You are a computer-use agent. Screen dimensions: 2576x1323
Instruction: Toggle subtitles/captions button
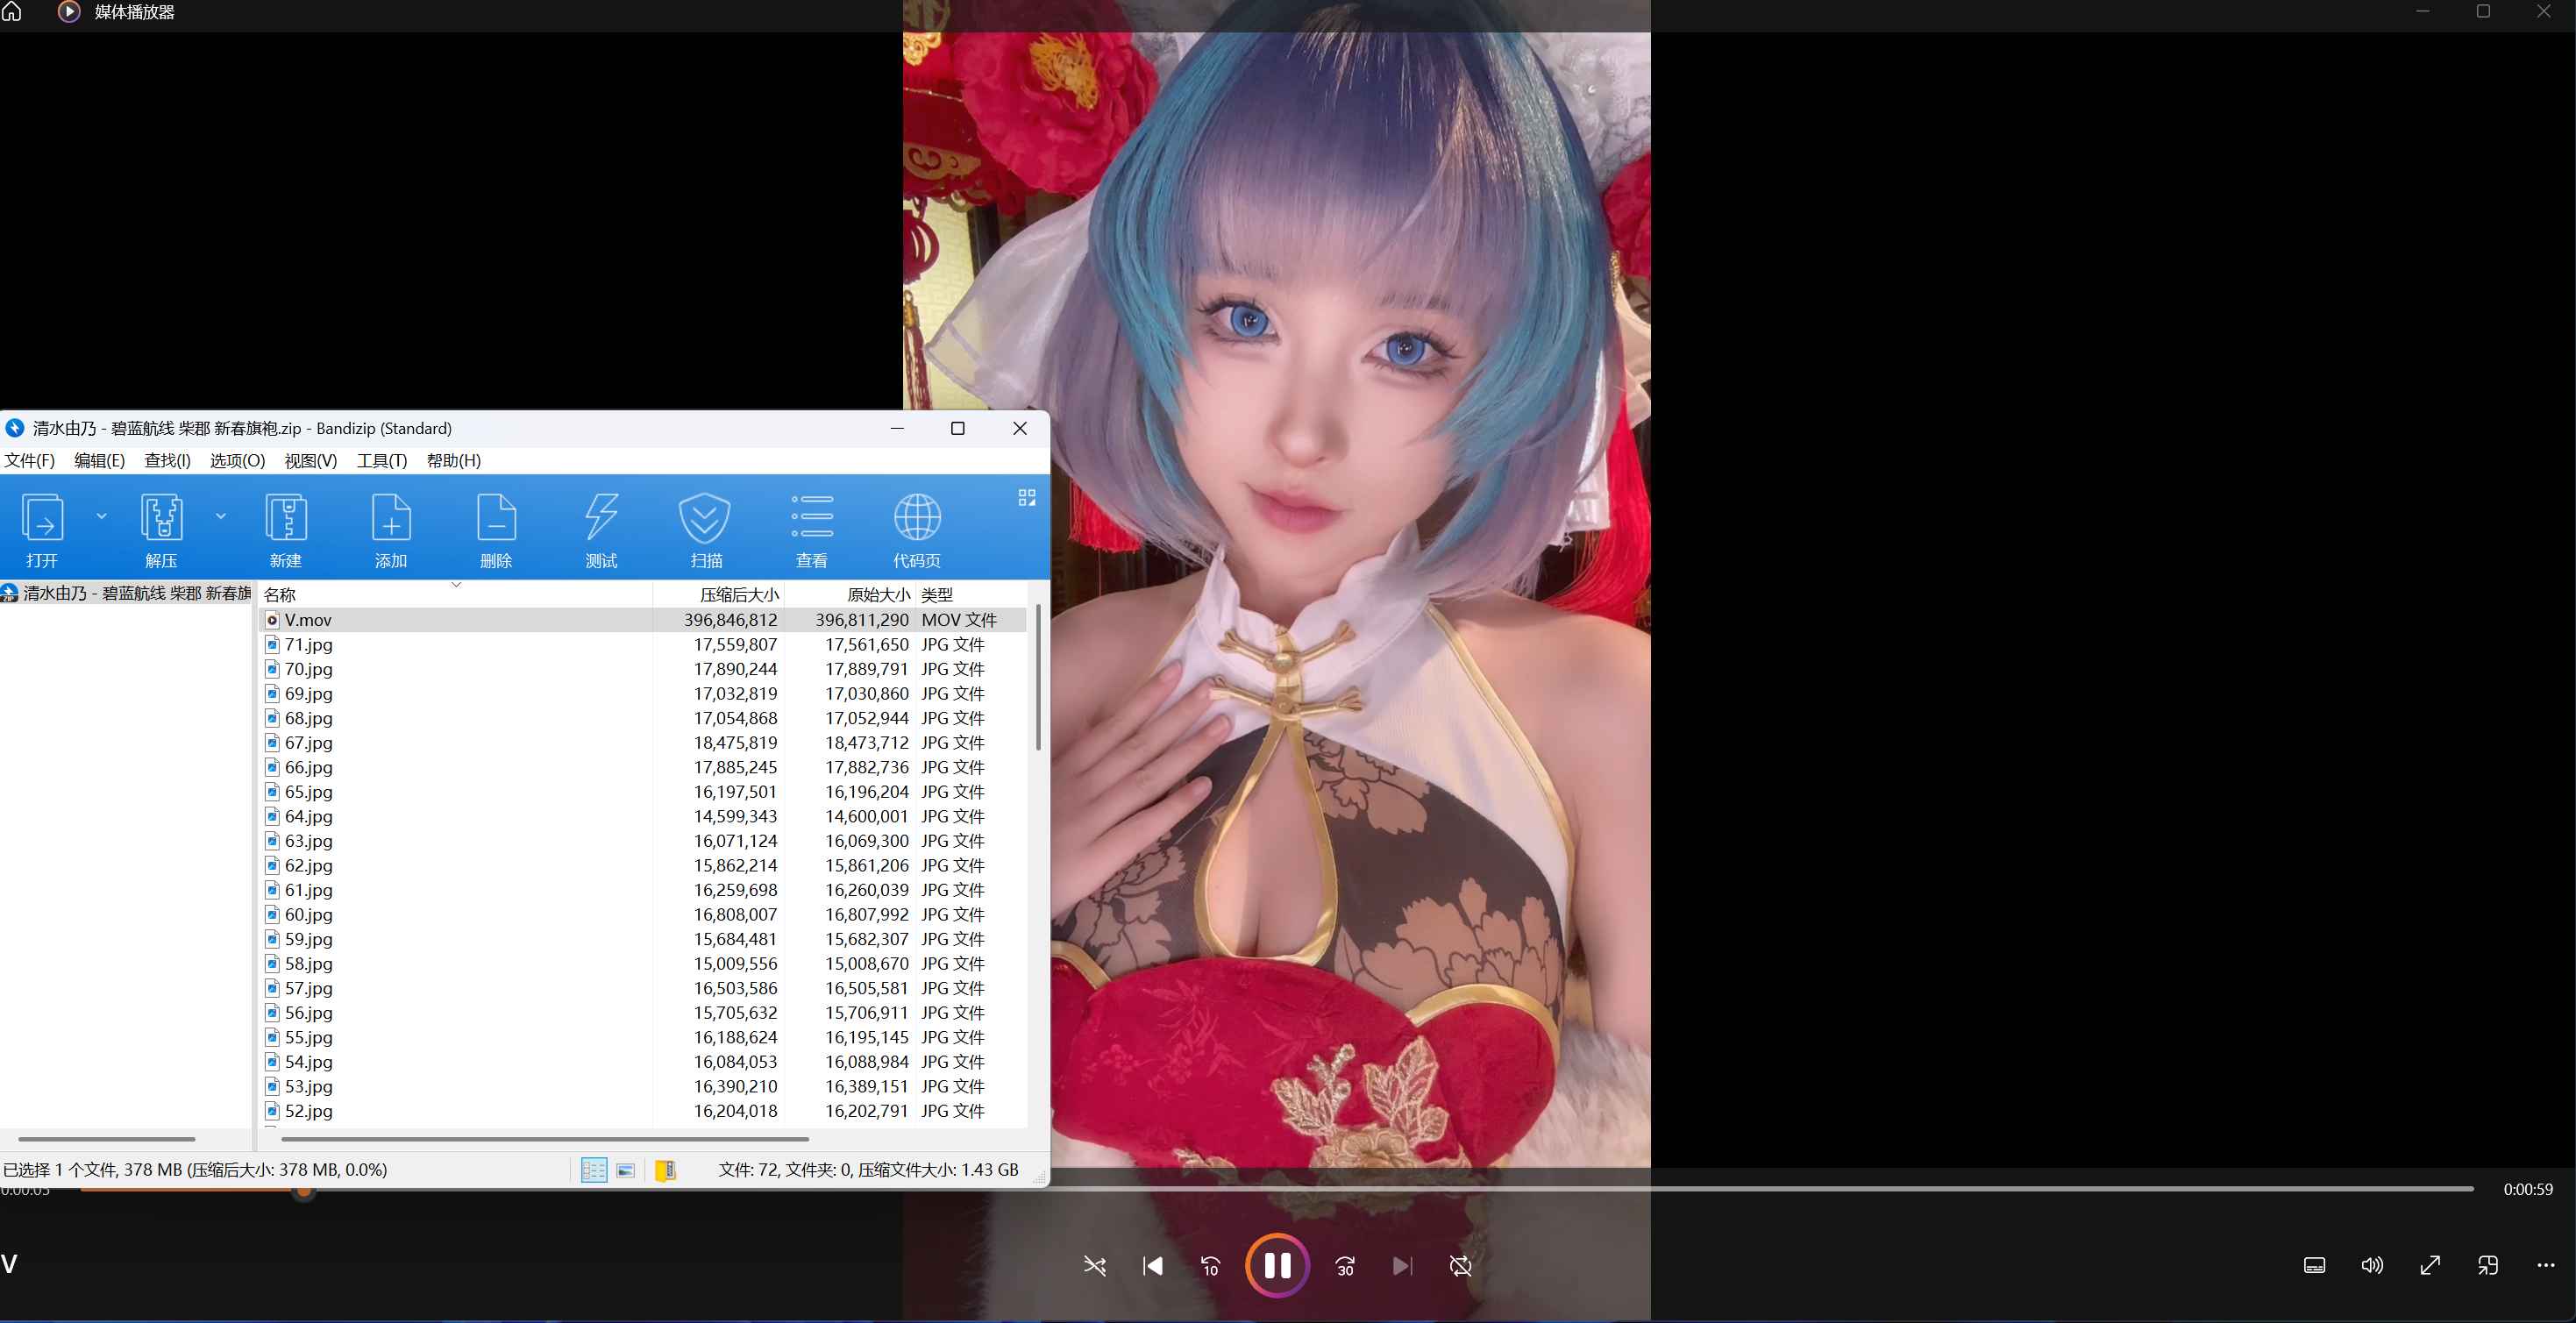[x=2314, y=1266]
